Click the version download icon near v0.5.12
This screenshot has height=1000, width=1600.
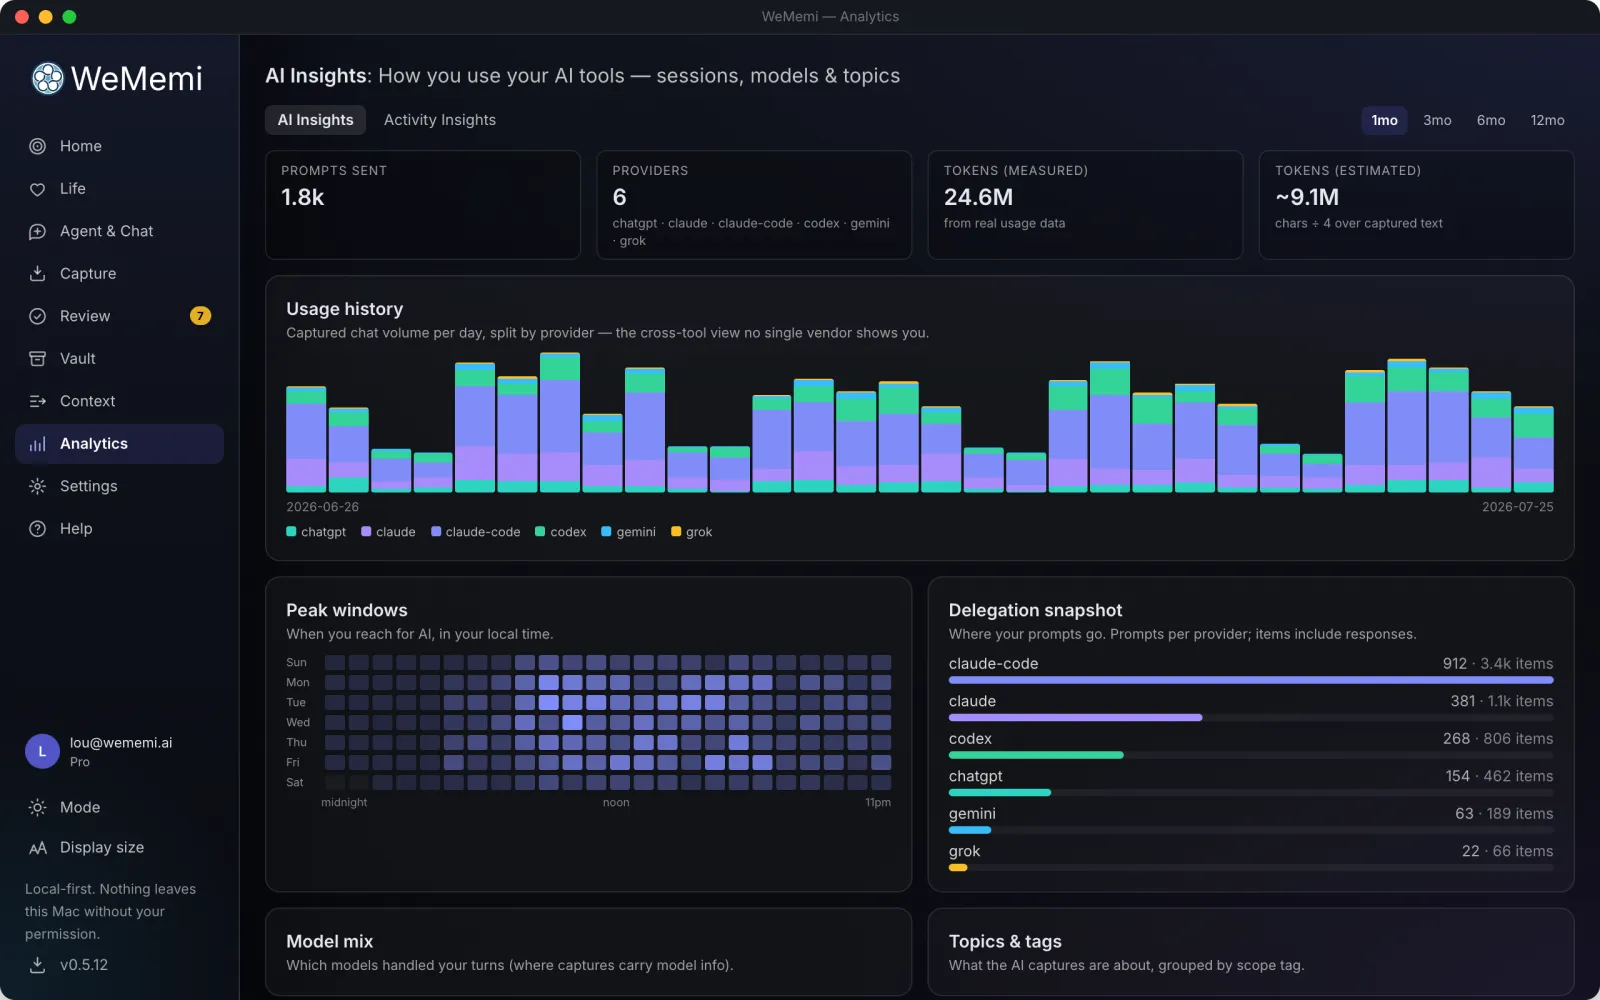[x=37, y=965]
